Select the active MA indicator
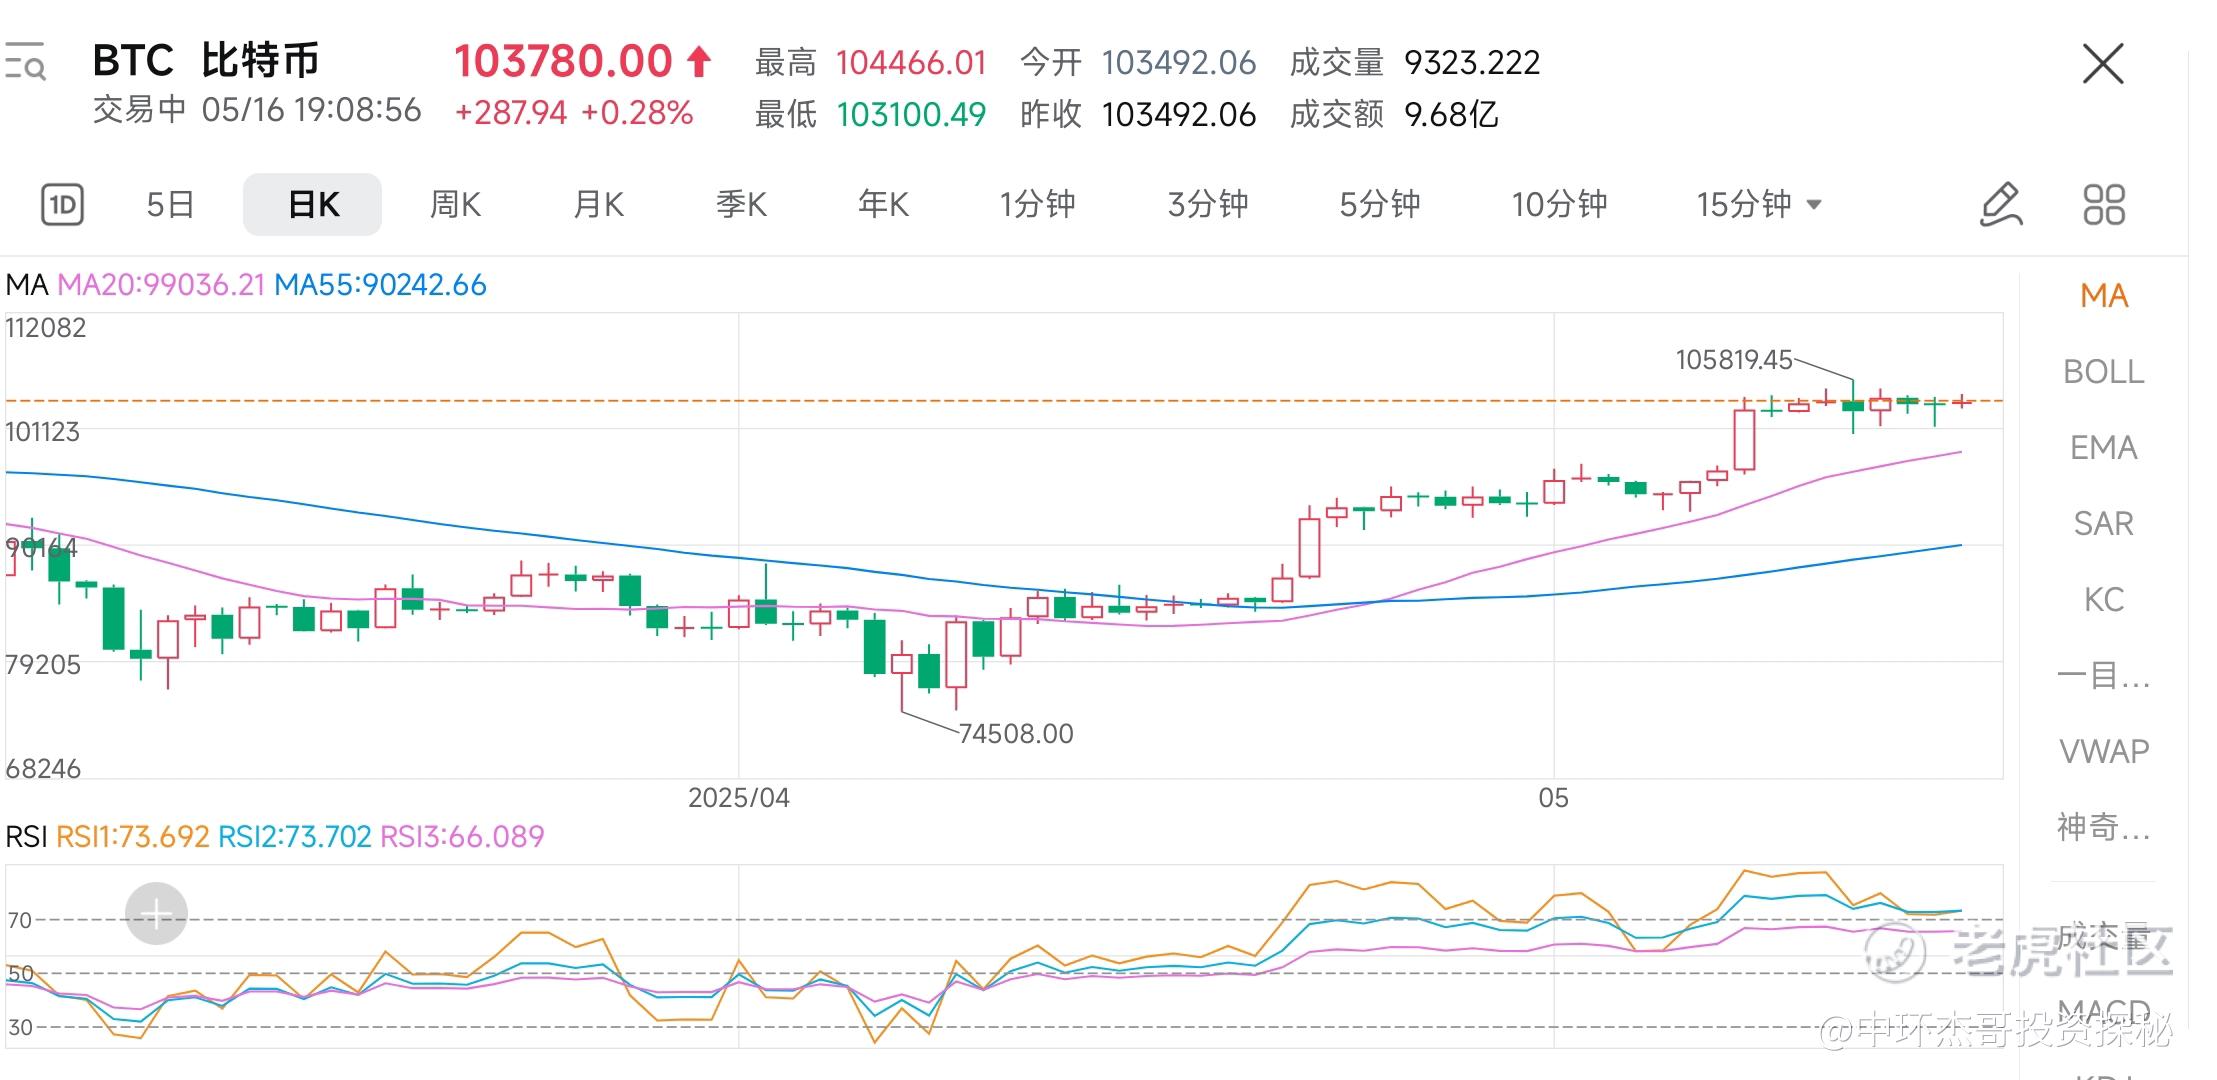This screenshot has width=2217, height=1080. (x=2103, y=296)
